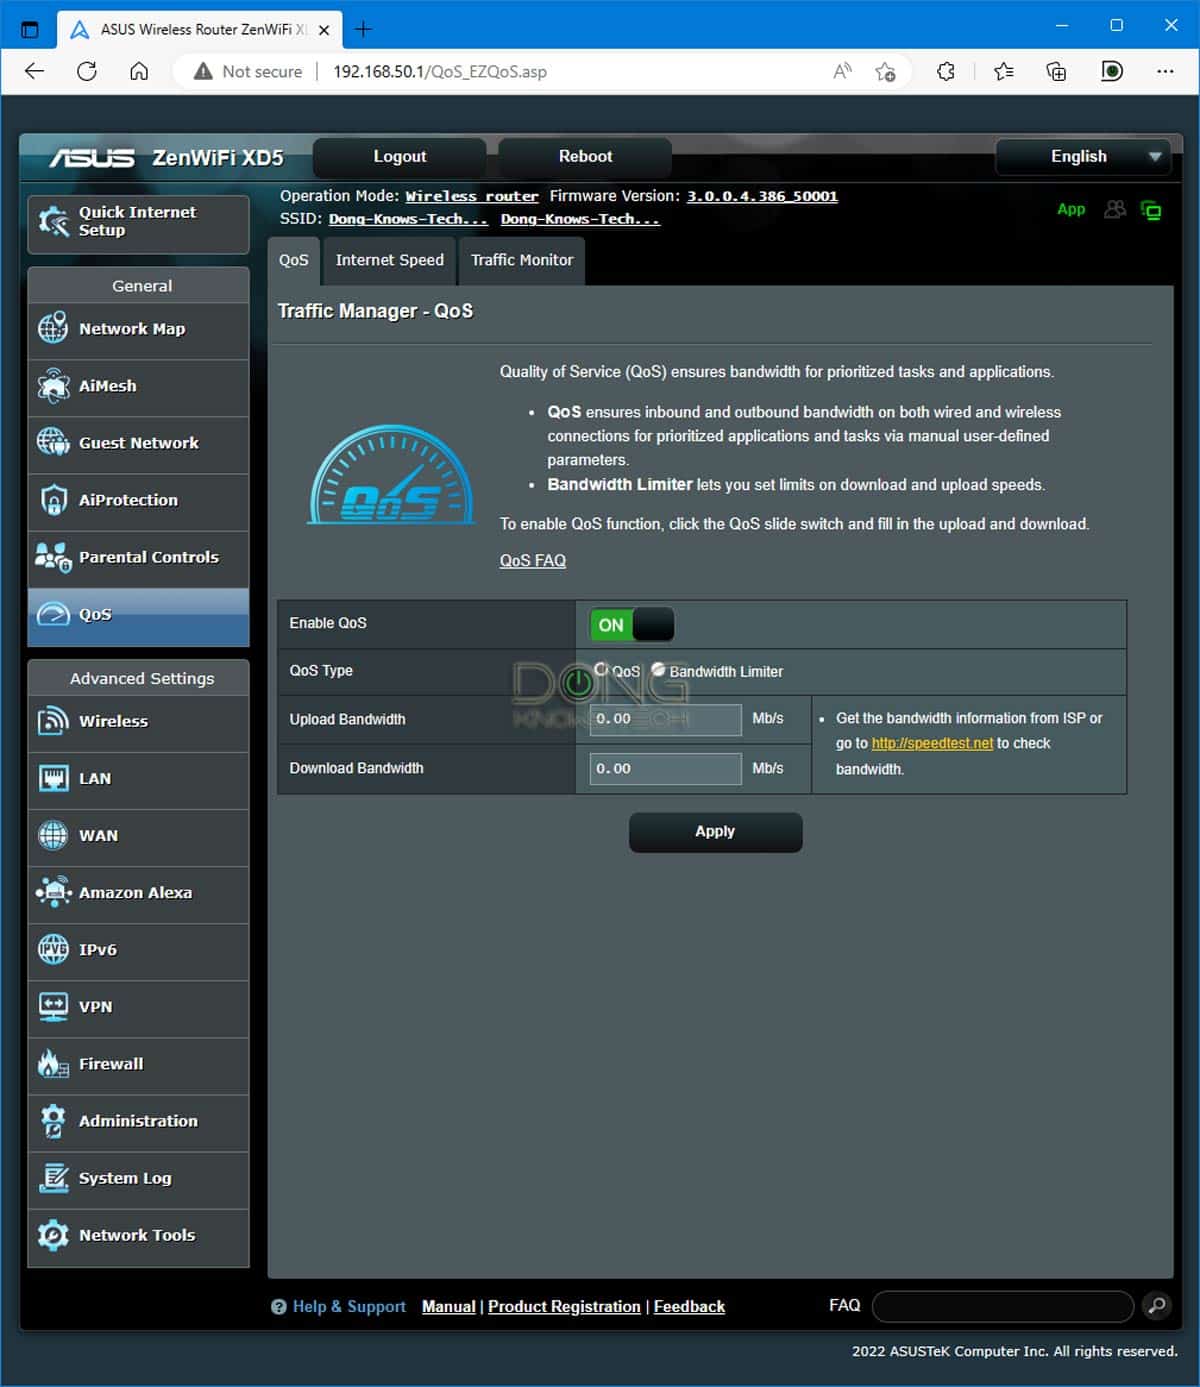
Task: Click the Upload Bandwidth input field
Action: tap(666, 720)
